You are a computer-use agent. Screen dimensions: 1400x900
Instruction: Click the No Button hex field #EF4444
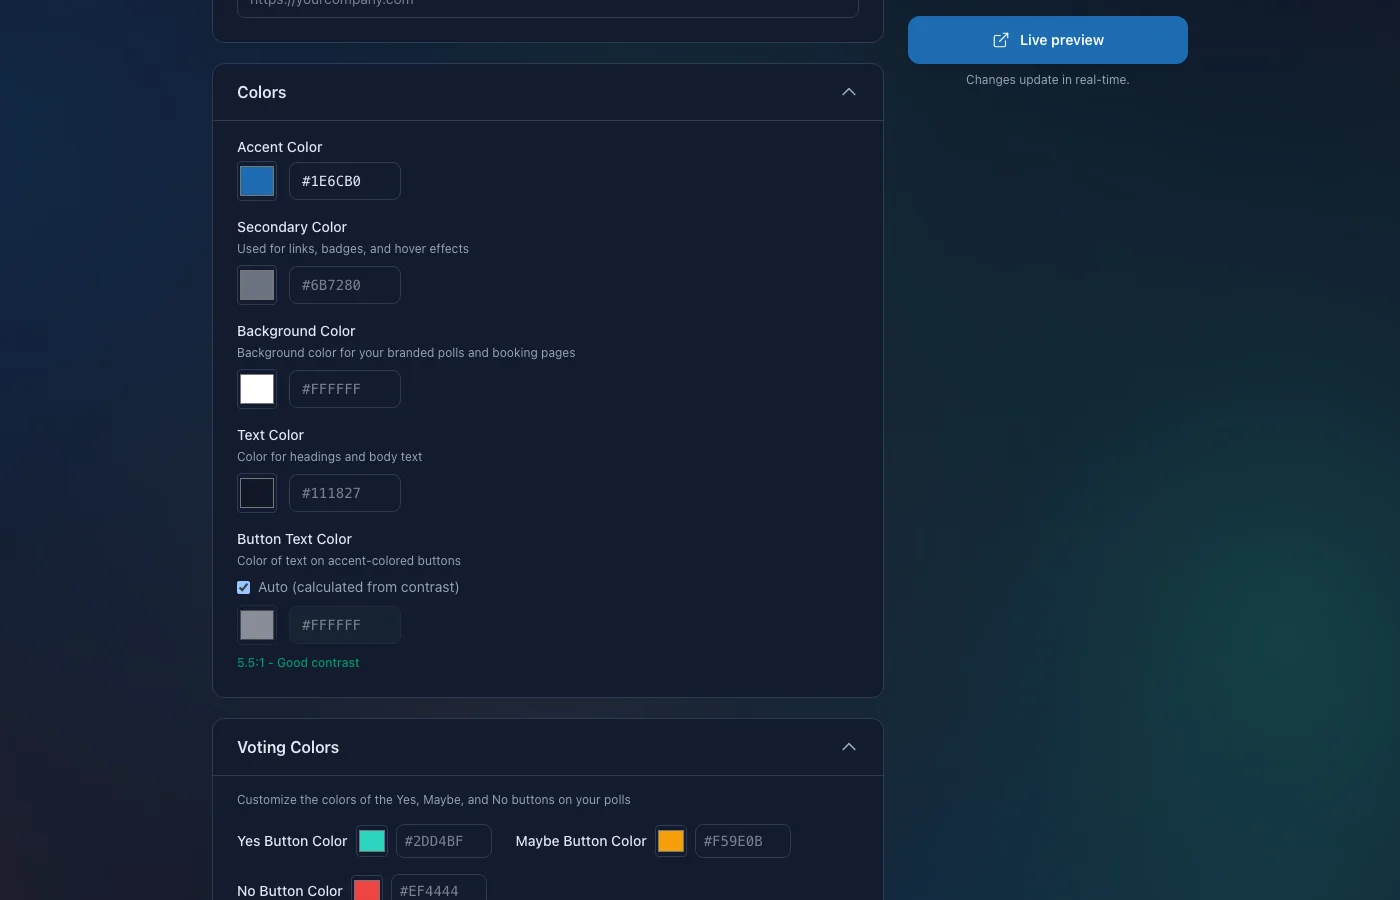pyautogui.click(x=439, y=888)
